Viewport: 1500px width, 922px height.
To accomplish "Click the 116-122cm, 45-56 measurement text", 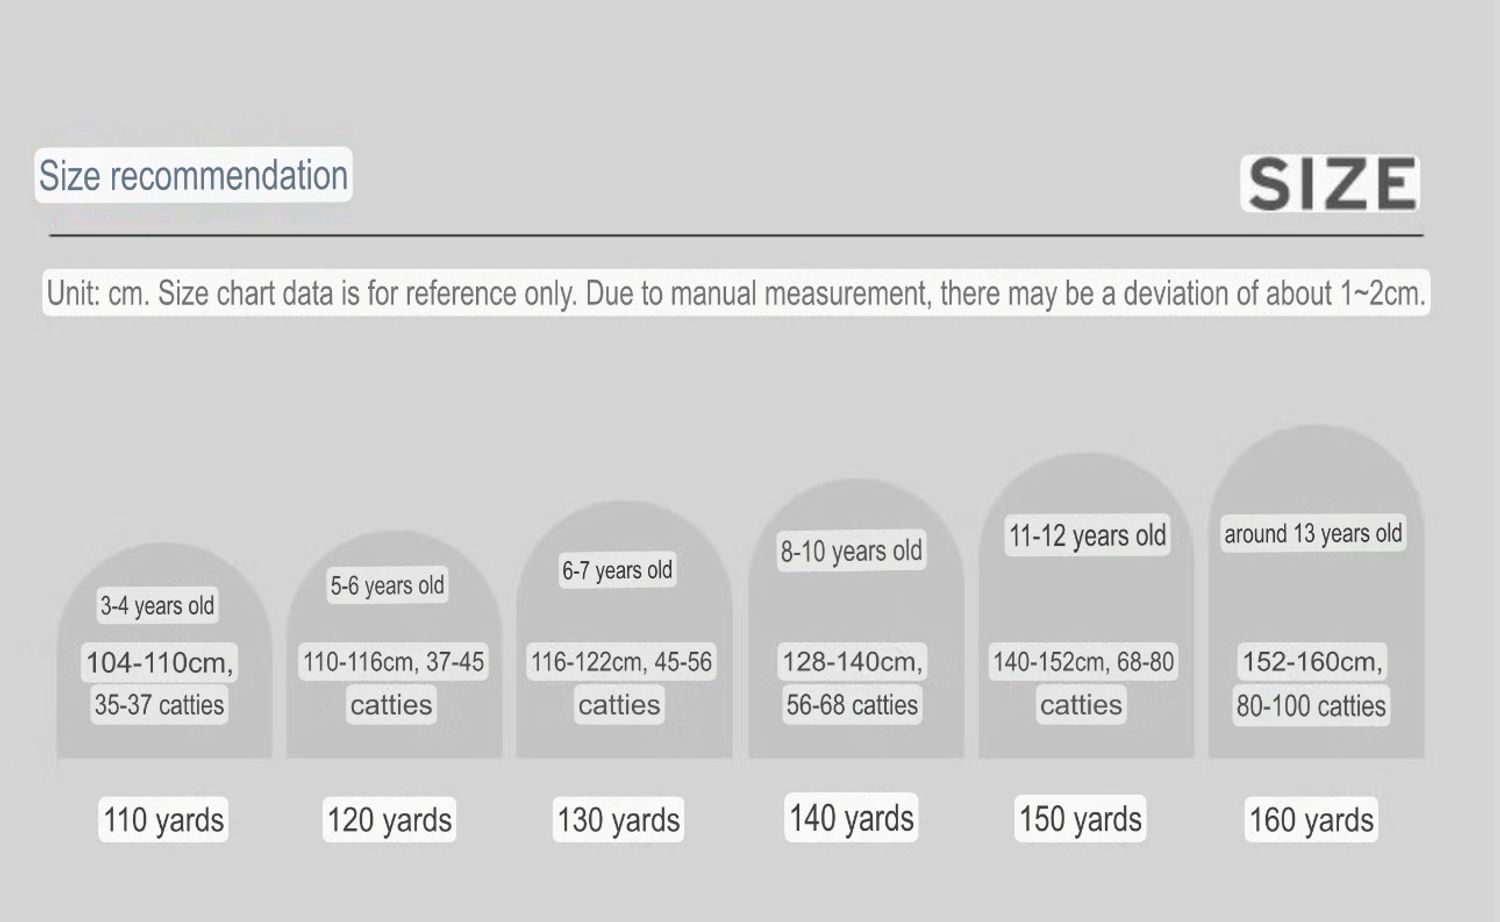I will (x=621, y=661).
